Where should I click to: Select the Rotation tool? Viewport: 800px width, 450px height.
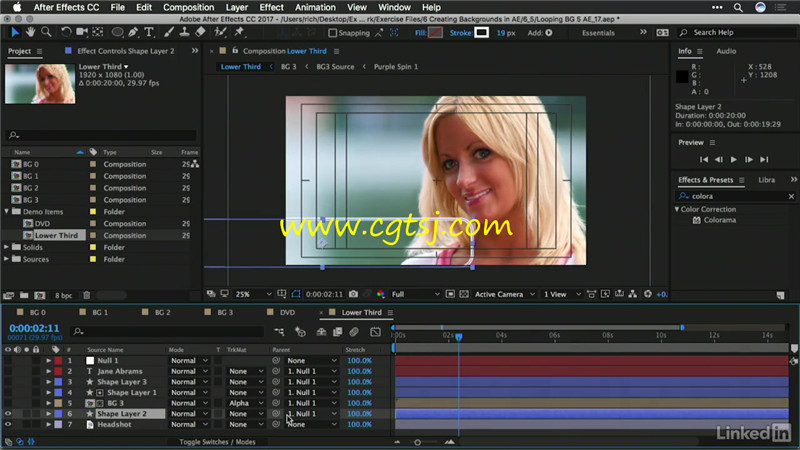(x=66, y=32)
